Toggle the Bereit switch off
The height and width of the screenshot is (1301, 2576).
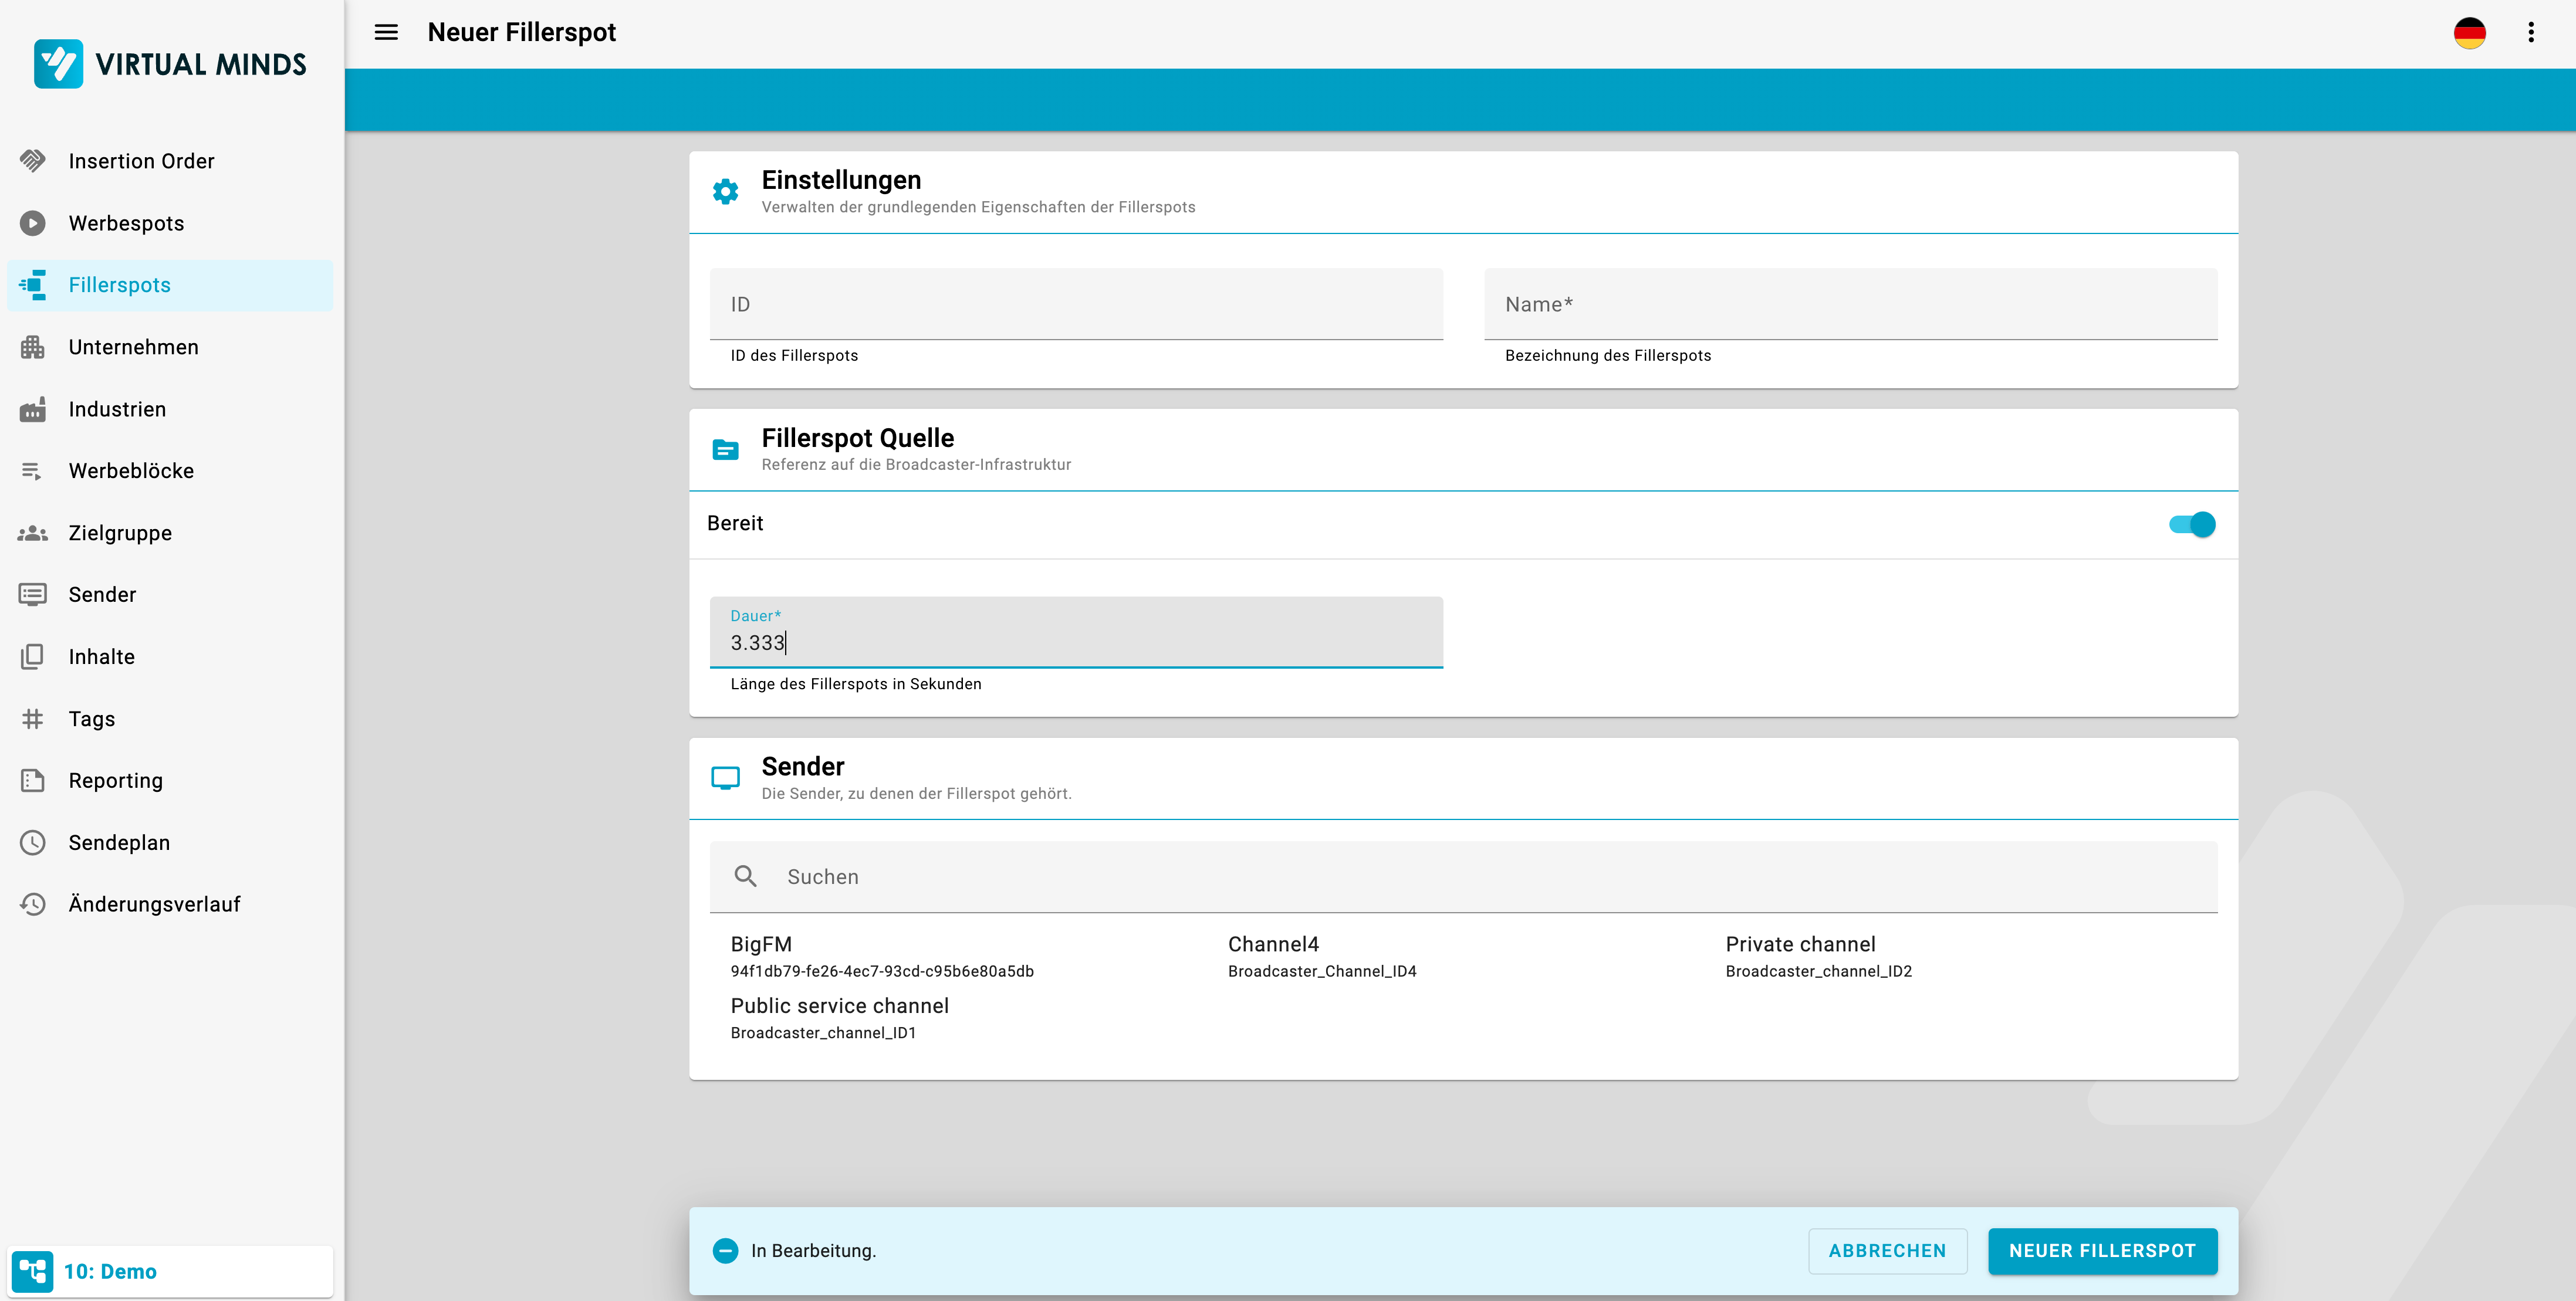(2191, 524)
